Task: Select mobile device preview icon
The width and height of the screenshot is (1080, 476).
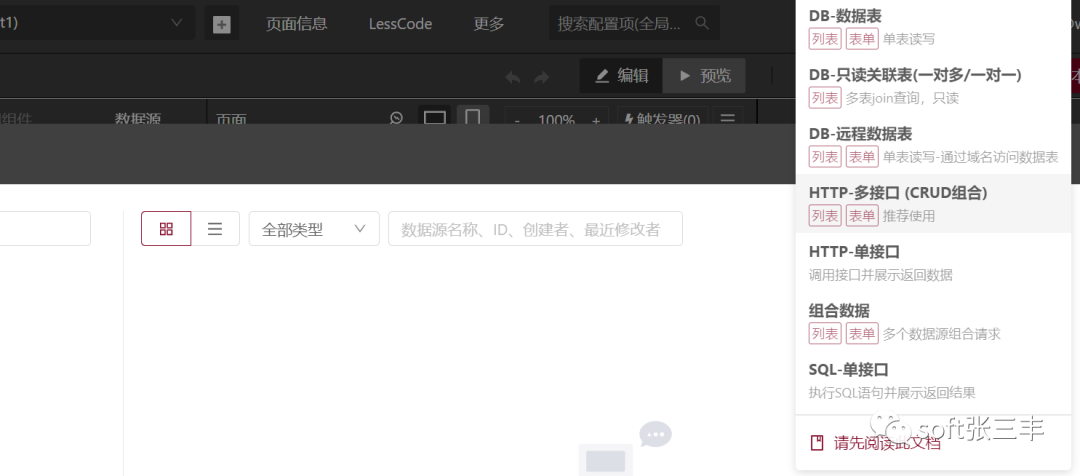Action: coord(474,119)
